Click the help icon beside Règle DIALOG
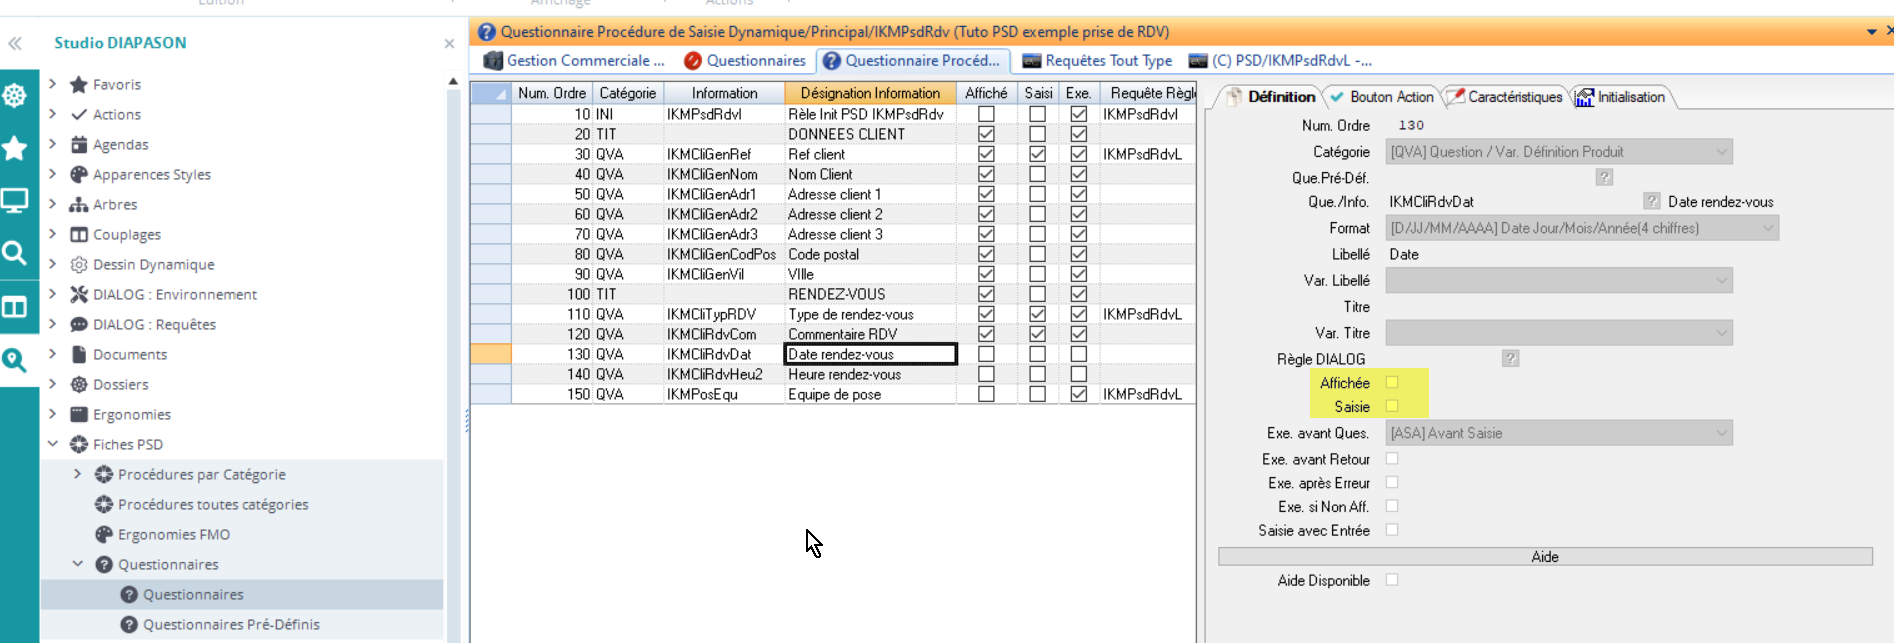 [x=1510, y=358]
